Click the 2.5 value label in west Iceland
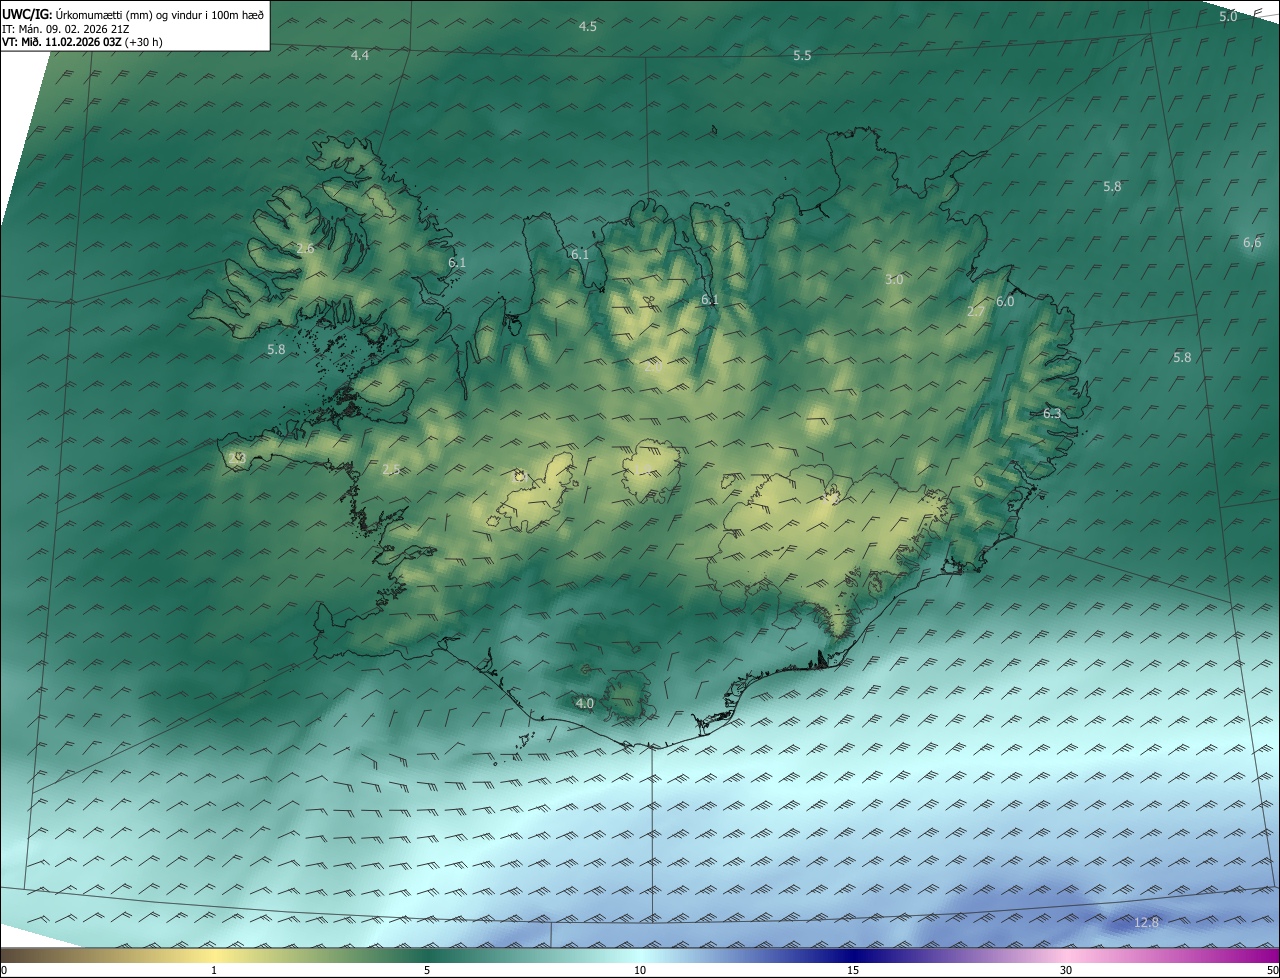Image resolution: width=1280 pixels, height=978 pixels. (391, 469)
